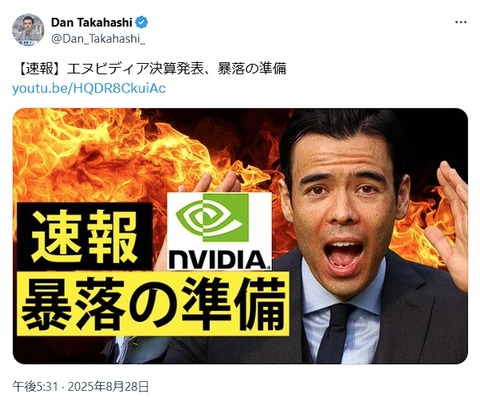Follow the youtu.be/HQDR8CkuiAc link
Screen dimensions: 480x407
click(89, 89)
